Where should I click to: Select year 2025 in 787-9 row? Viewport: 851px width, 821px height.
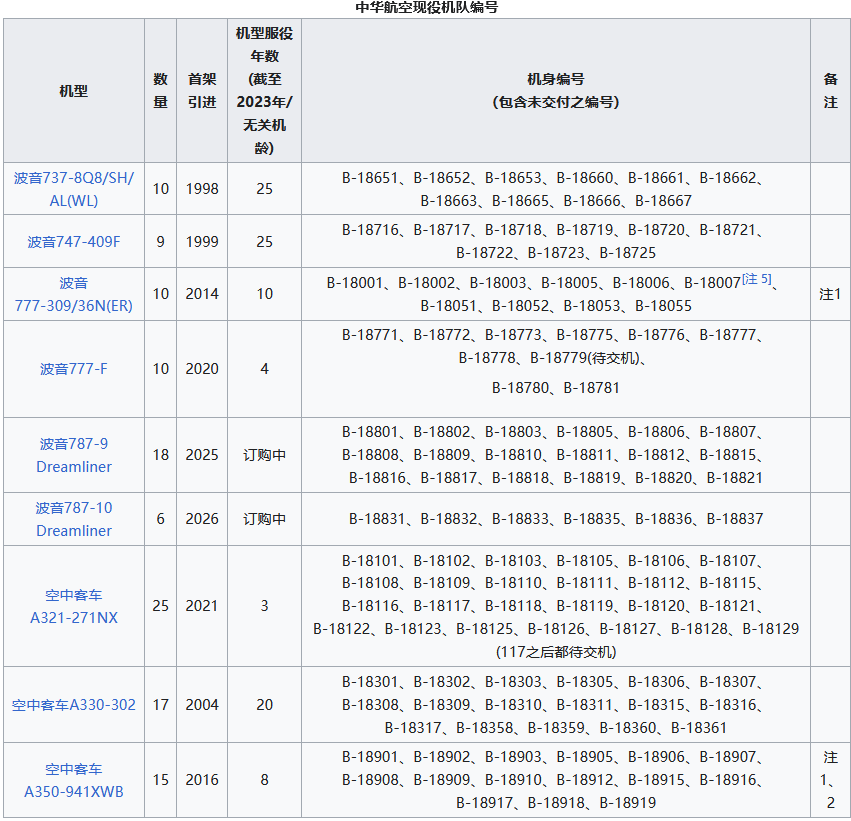[202, 455]
